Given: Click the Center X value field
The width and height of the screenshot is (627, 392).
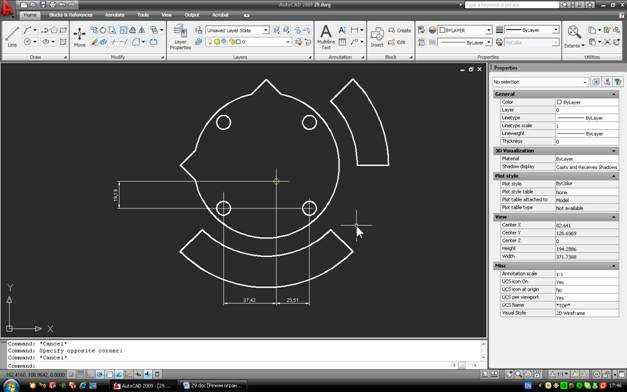Looking at the screenshot, I should click(x=587, y=225).
